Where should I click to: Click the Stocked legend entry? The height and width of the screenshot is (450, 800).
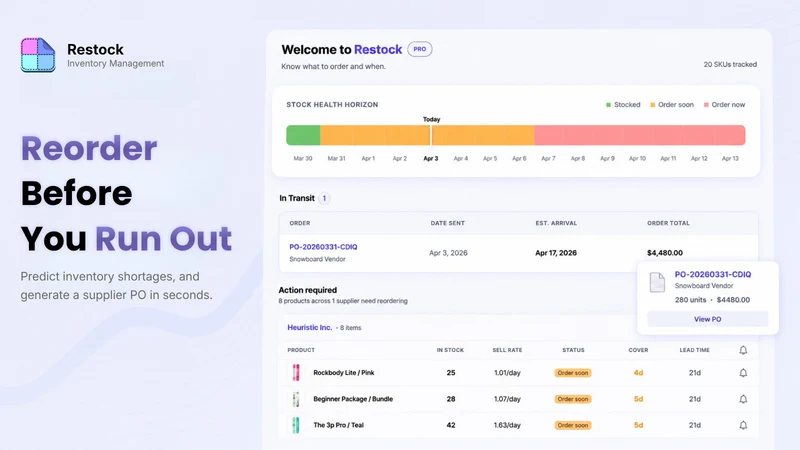[623, 105]
